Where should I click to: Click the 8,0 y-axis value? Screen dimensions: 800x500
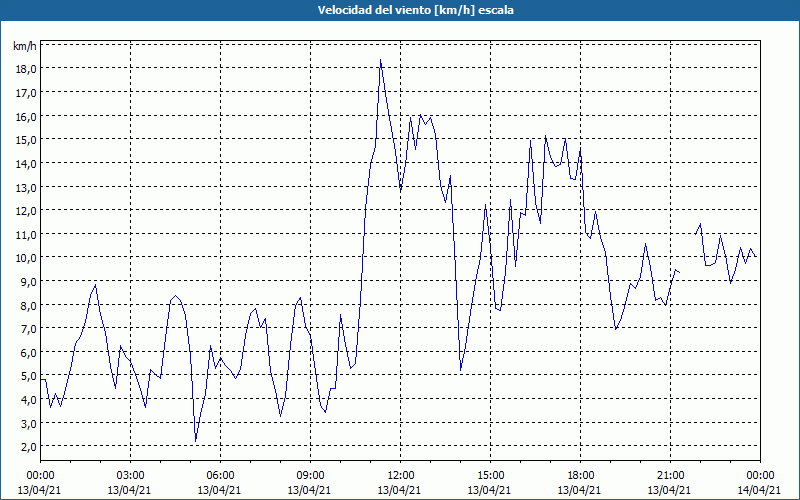coord(28,306)
